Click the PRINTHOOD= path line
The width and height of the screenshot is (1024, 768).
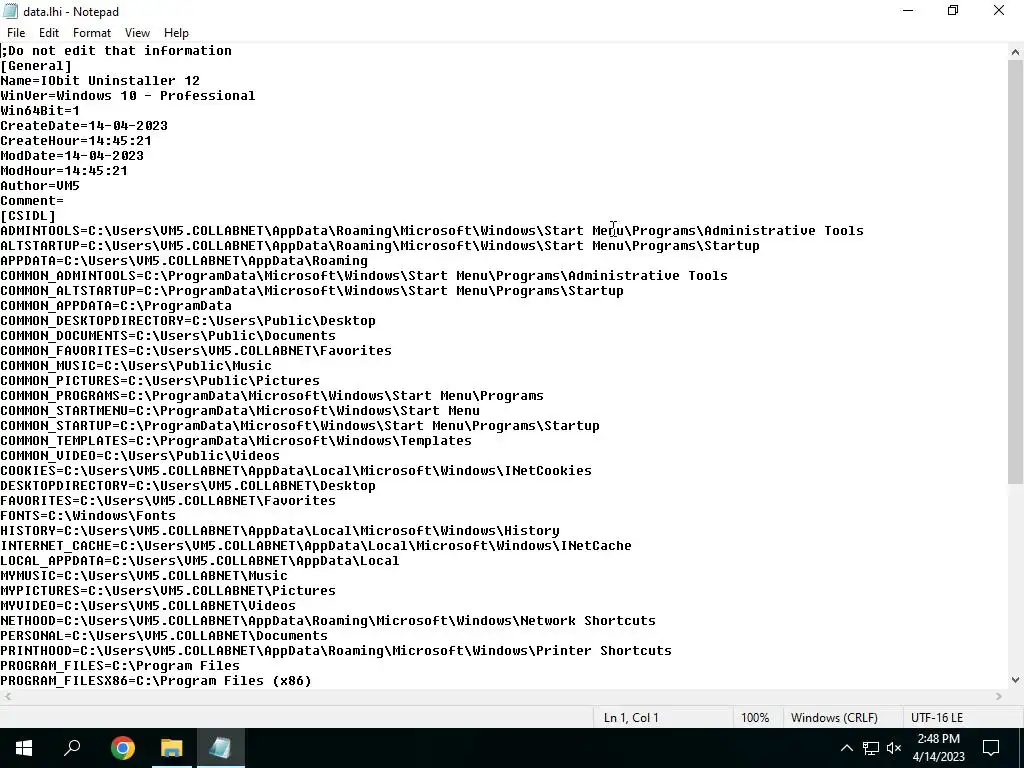[x=336, y=651]
